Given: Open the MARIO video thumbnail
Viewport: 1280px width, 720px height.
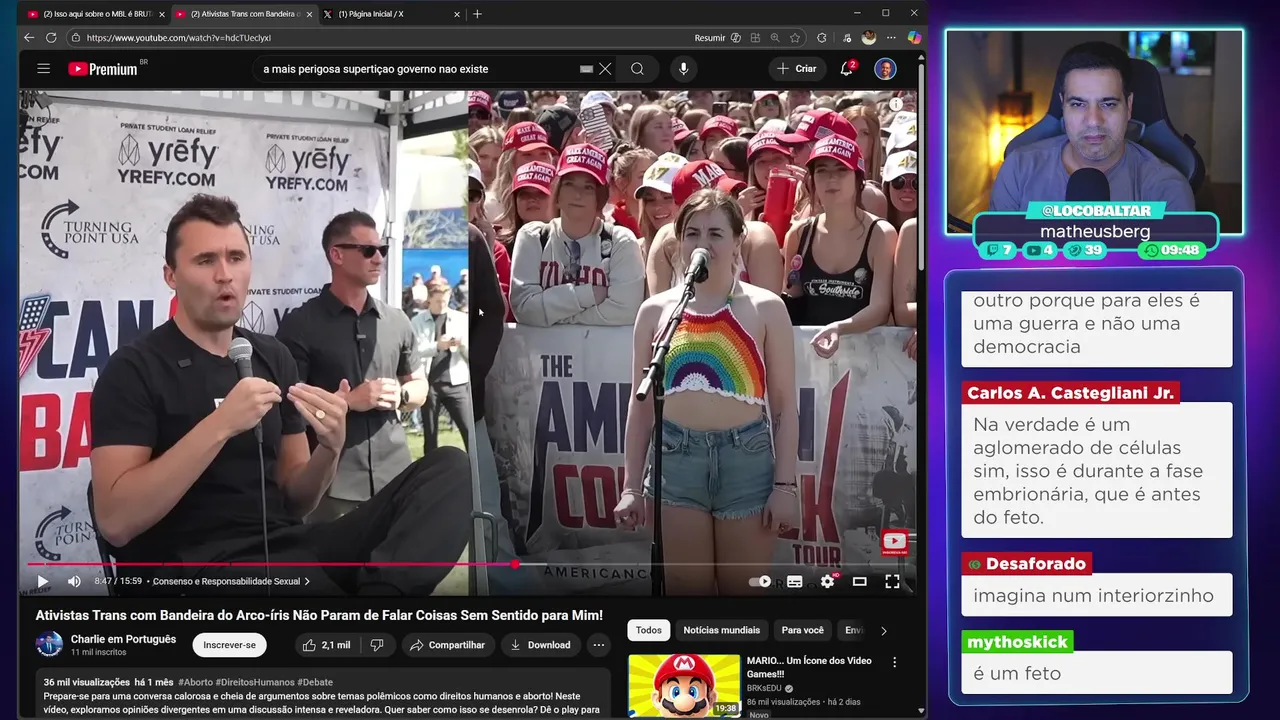Looking at the screenshot, I should [x=684, y=685].
